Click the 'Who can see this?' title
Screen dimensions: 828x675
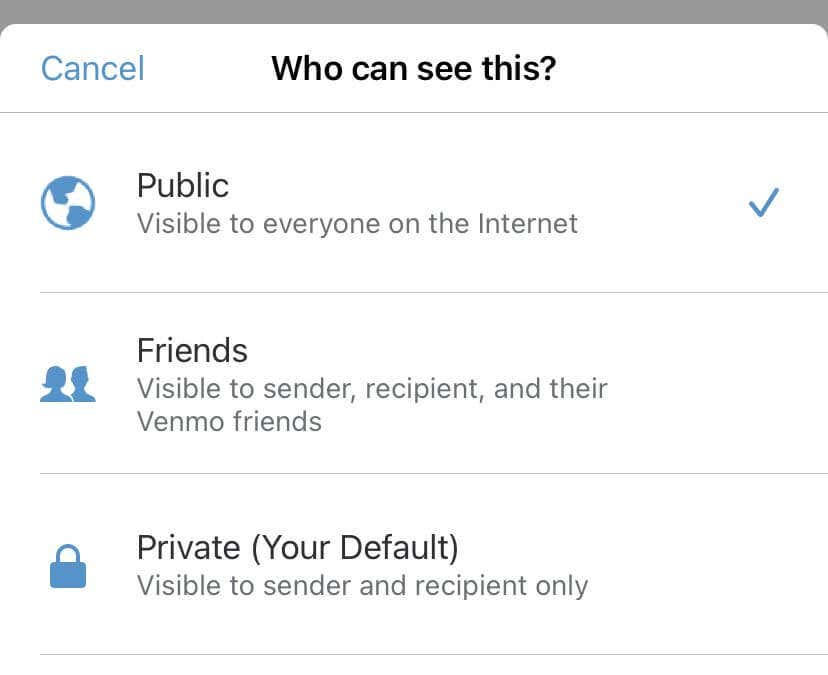[x=413, y=68]
